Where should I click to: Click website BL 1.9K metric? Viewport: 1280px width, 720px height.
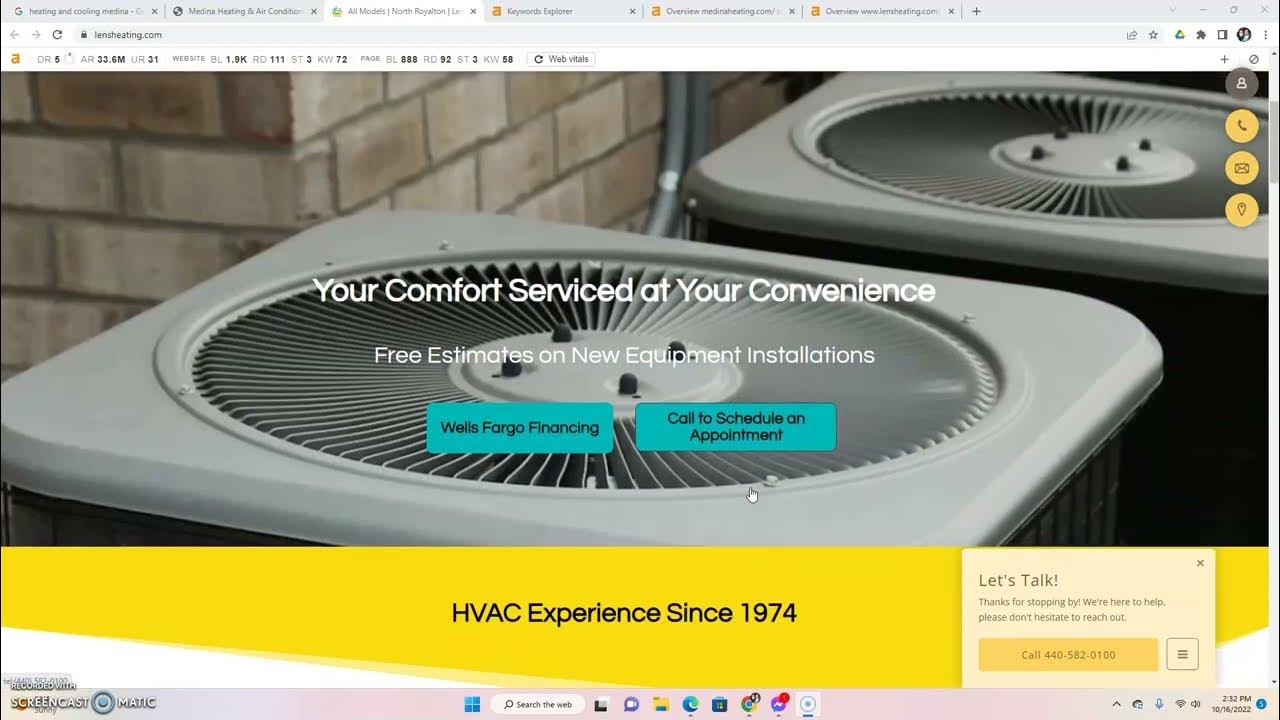point(229,59)
